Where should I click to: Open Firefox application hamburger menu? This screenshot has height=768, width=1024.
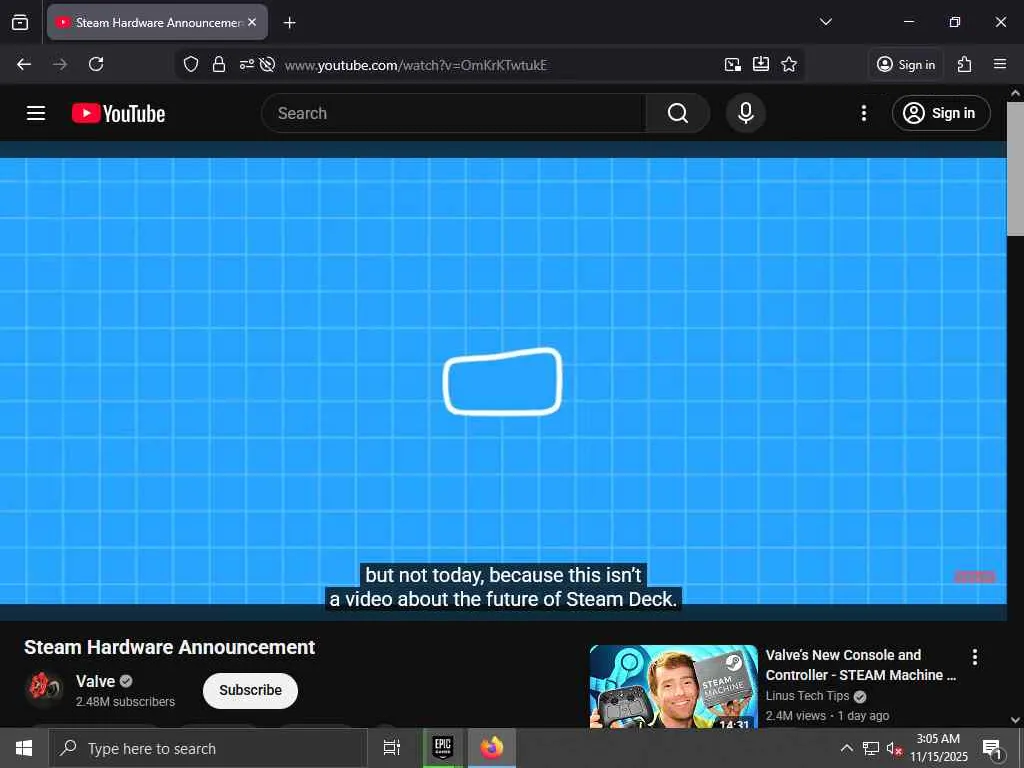click(x=1000, y=64)
